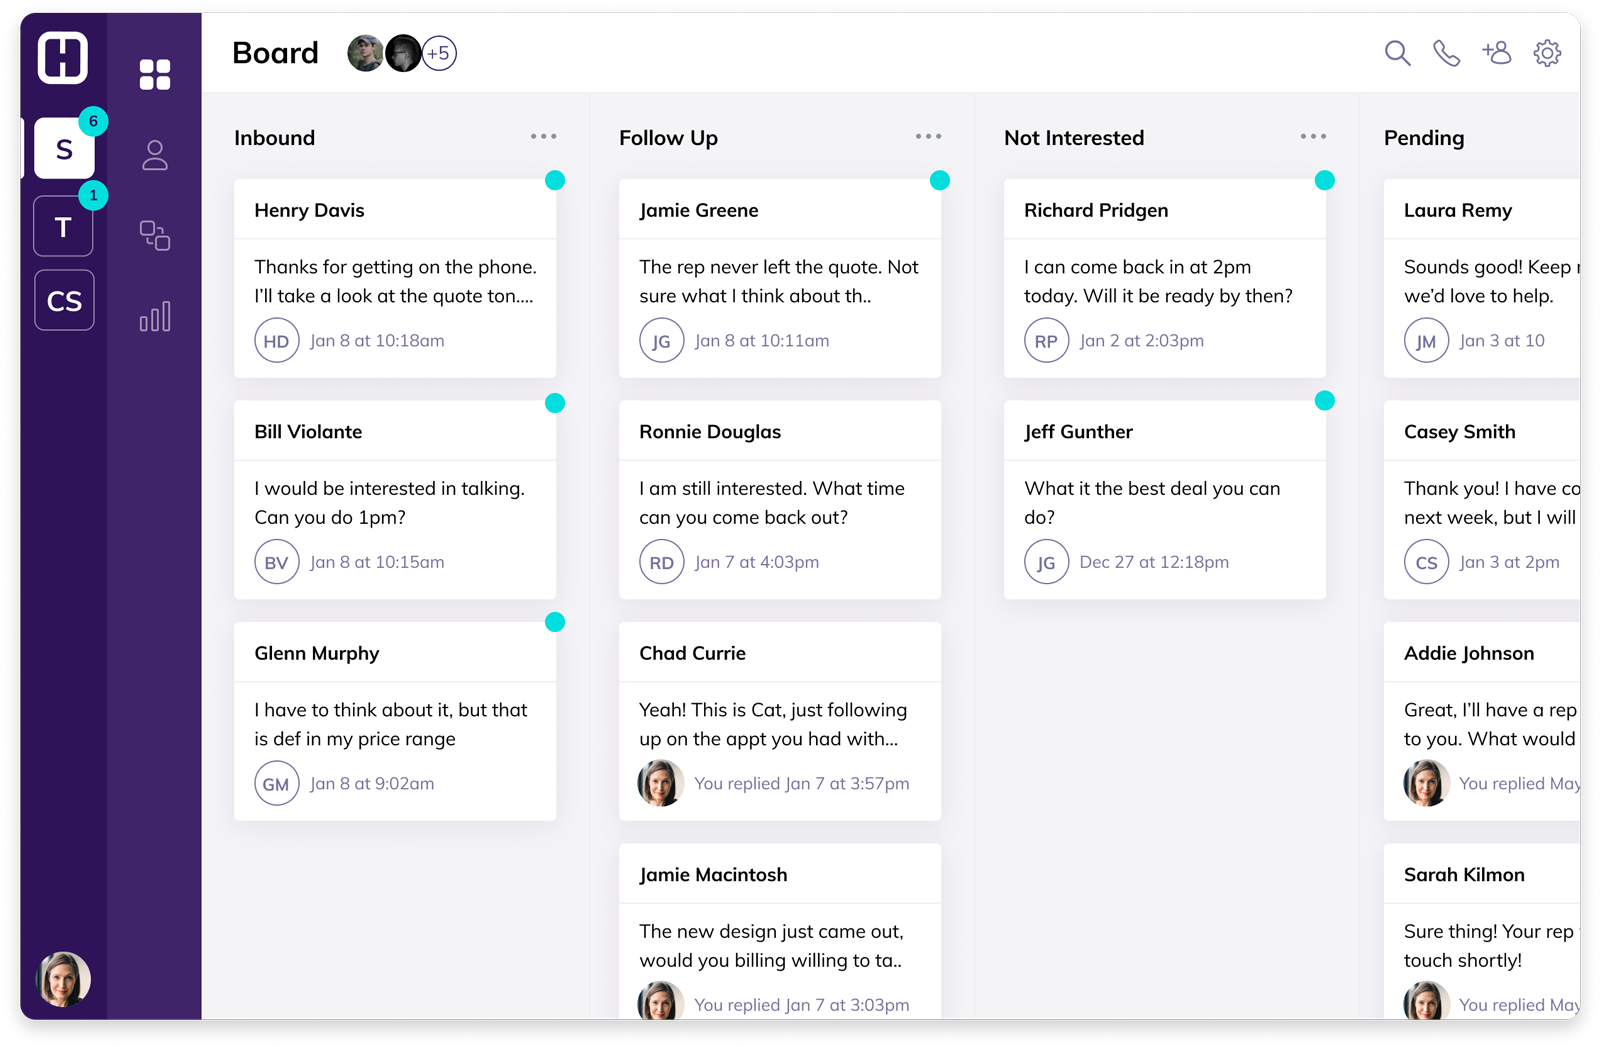Open search from the top toolbar
The image size is (1600, 1047).
pyautogui.click(x=1397, y=54)
